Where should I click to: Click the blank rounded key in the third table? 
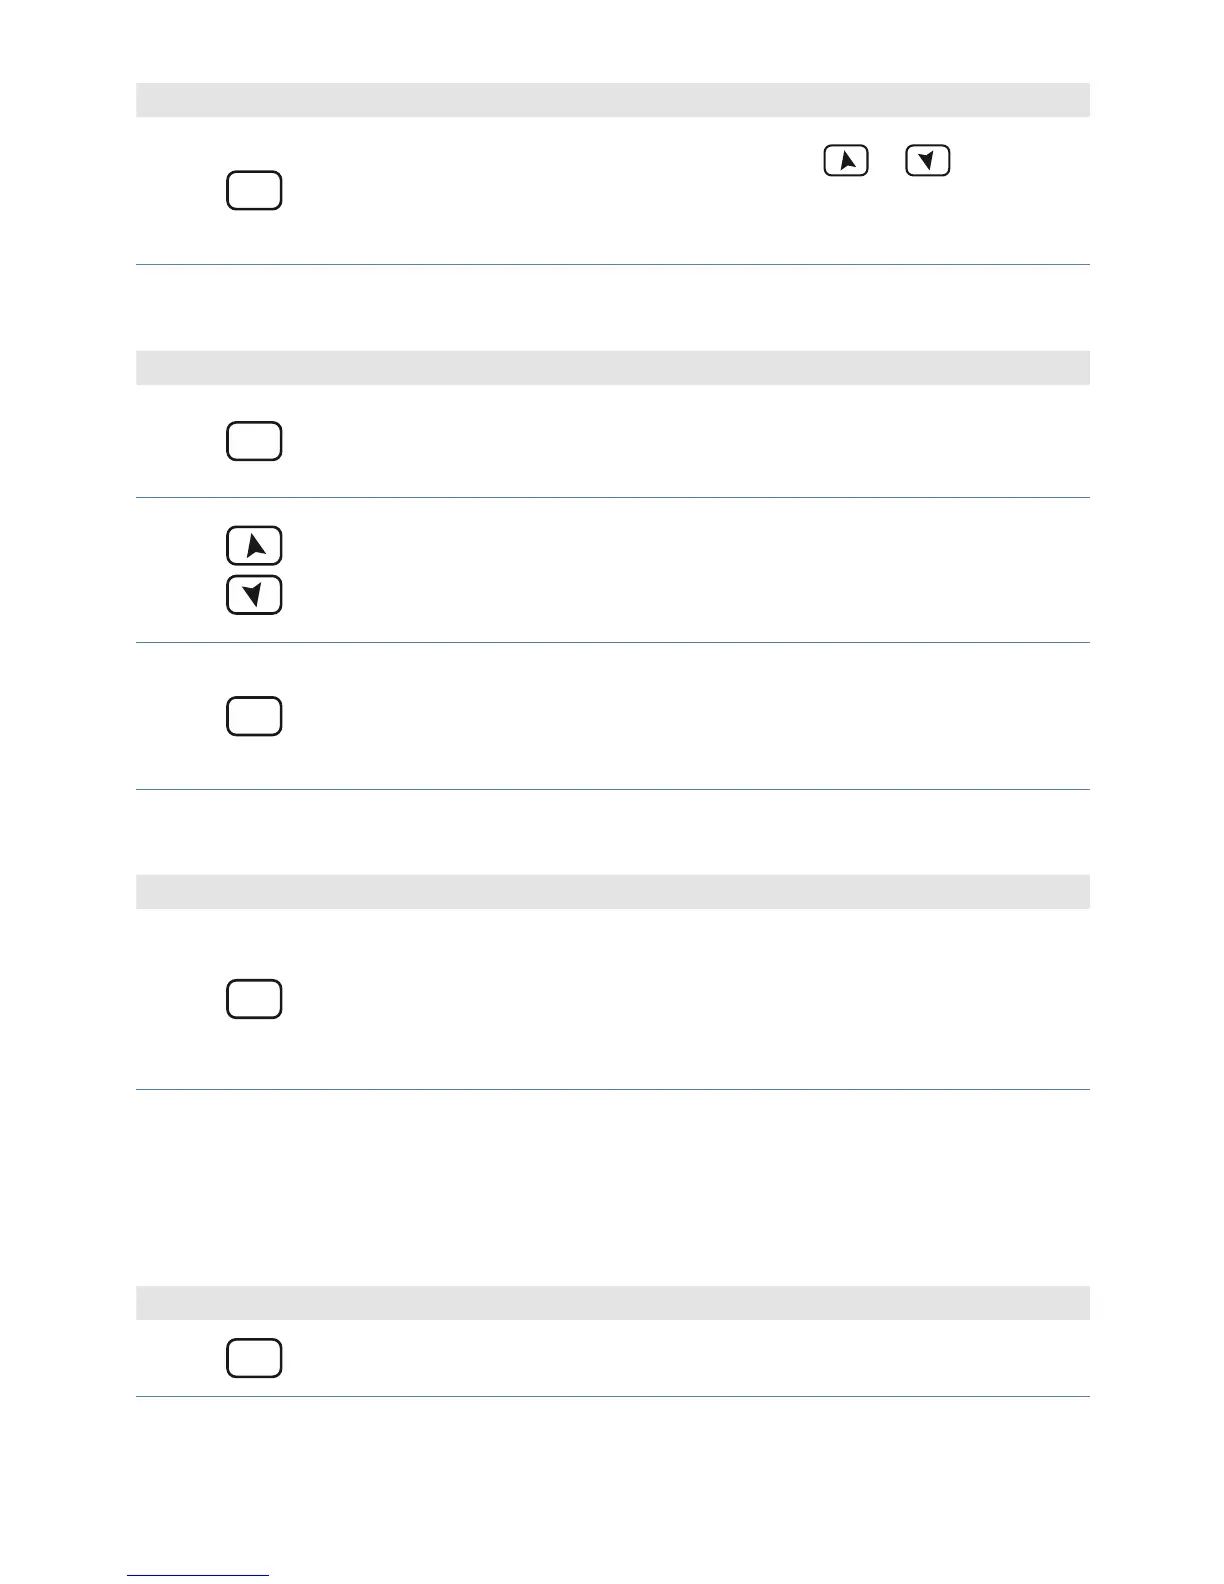[254, 999]
